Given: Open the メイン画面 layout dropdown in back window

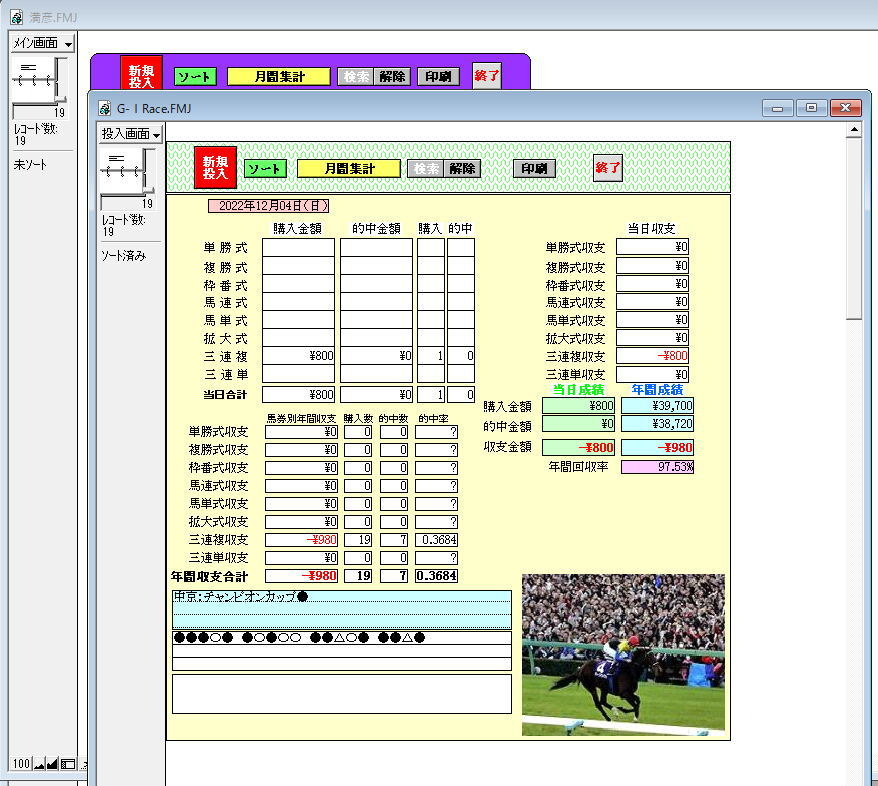Looking at the screenshot, I should [43, 43].
